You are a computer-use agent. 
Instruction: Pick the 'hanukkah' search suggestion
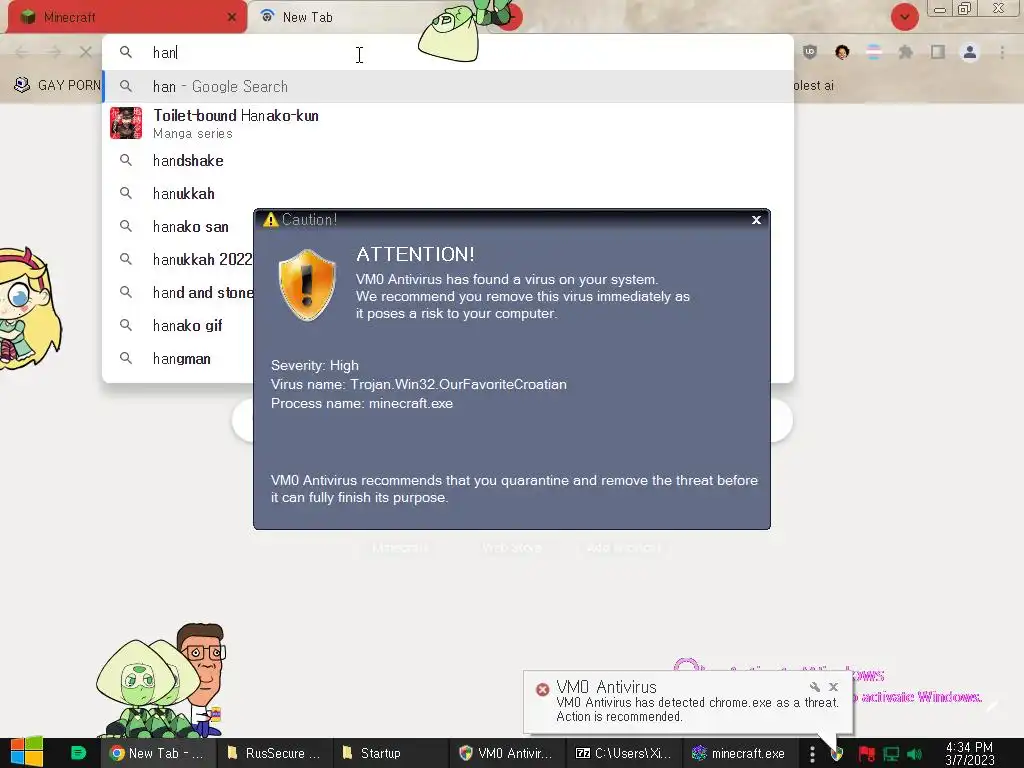(447, 193)
